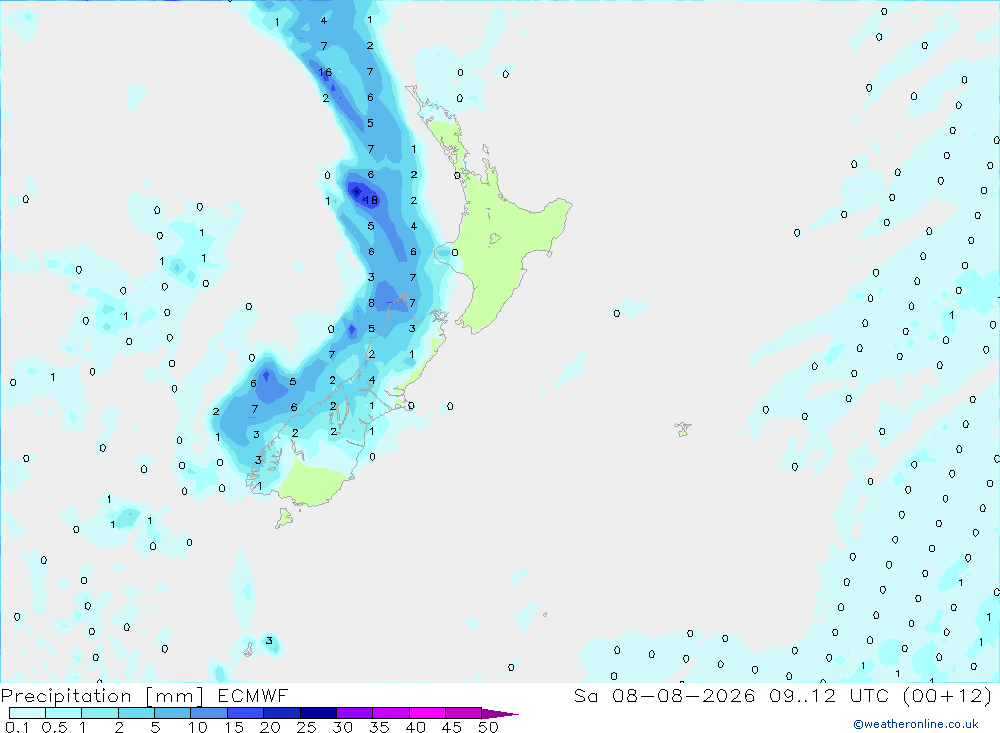Viewport: 1000px width, 733px height.
Task: Click the '10' legend scale label
Action: (198, 727)
